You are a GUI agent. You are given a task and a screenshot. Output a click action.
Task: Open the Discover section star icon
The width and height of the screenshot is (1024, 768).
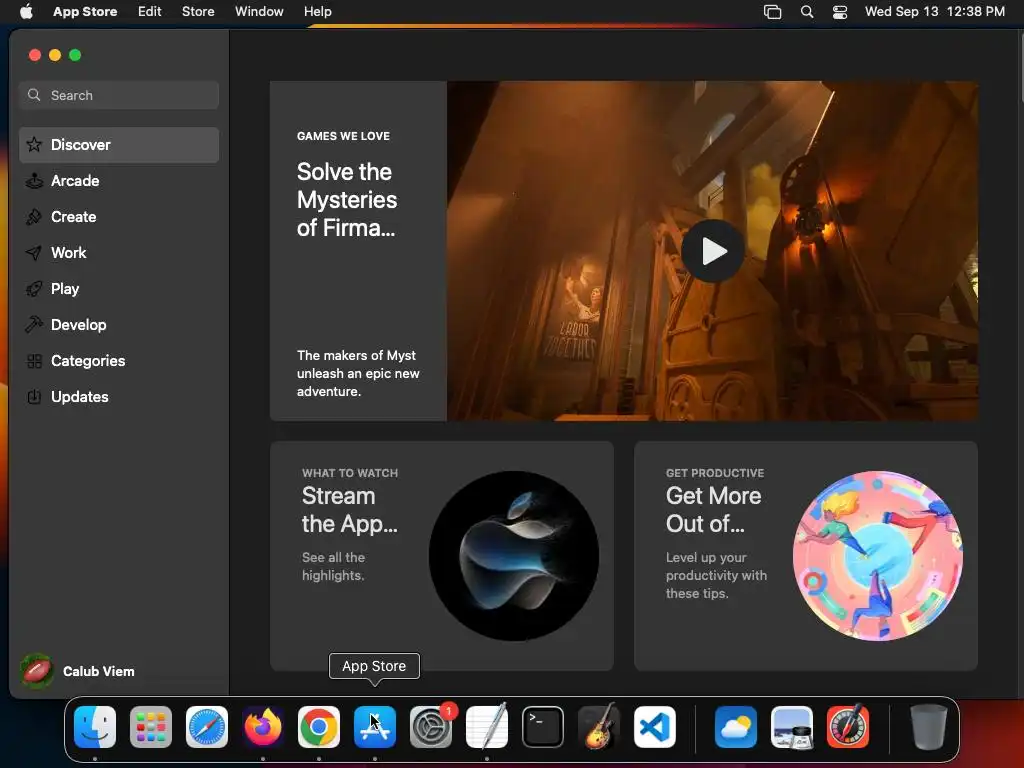pyautogui.click(x=35, y=144)
